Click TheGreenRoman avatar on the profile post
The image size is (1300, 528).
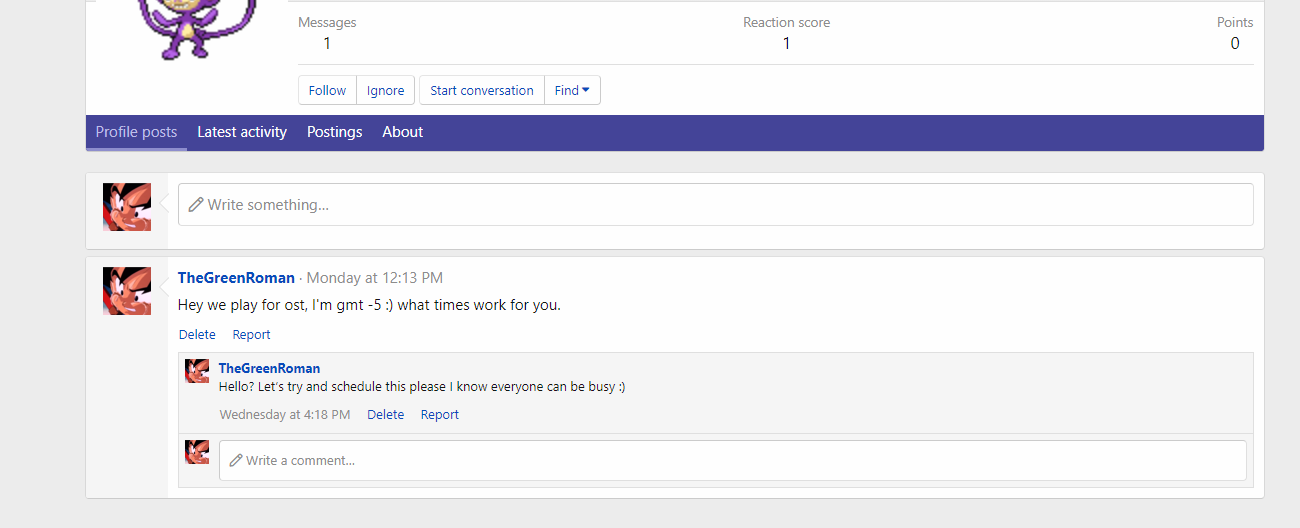pyautogui.click(x=127, y=291)
